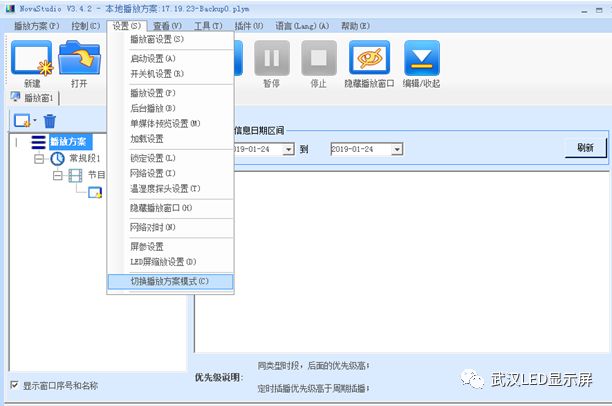
Task: Click the 刷新 button
Action: pyautogui.click(x=585, y=148)
